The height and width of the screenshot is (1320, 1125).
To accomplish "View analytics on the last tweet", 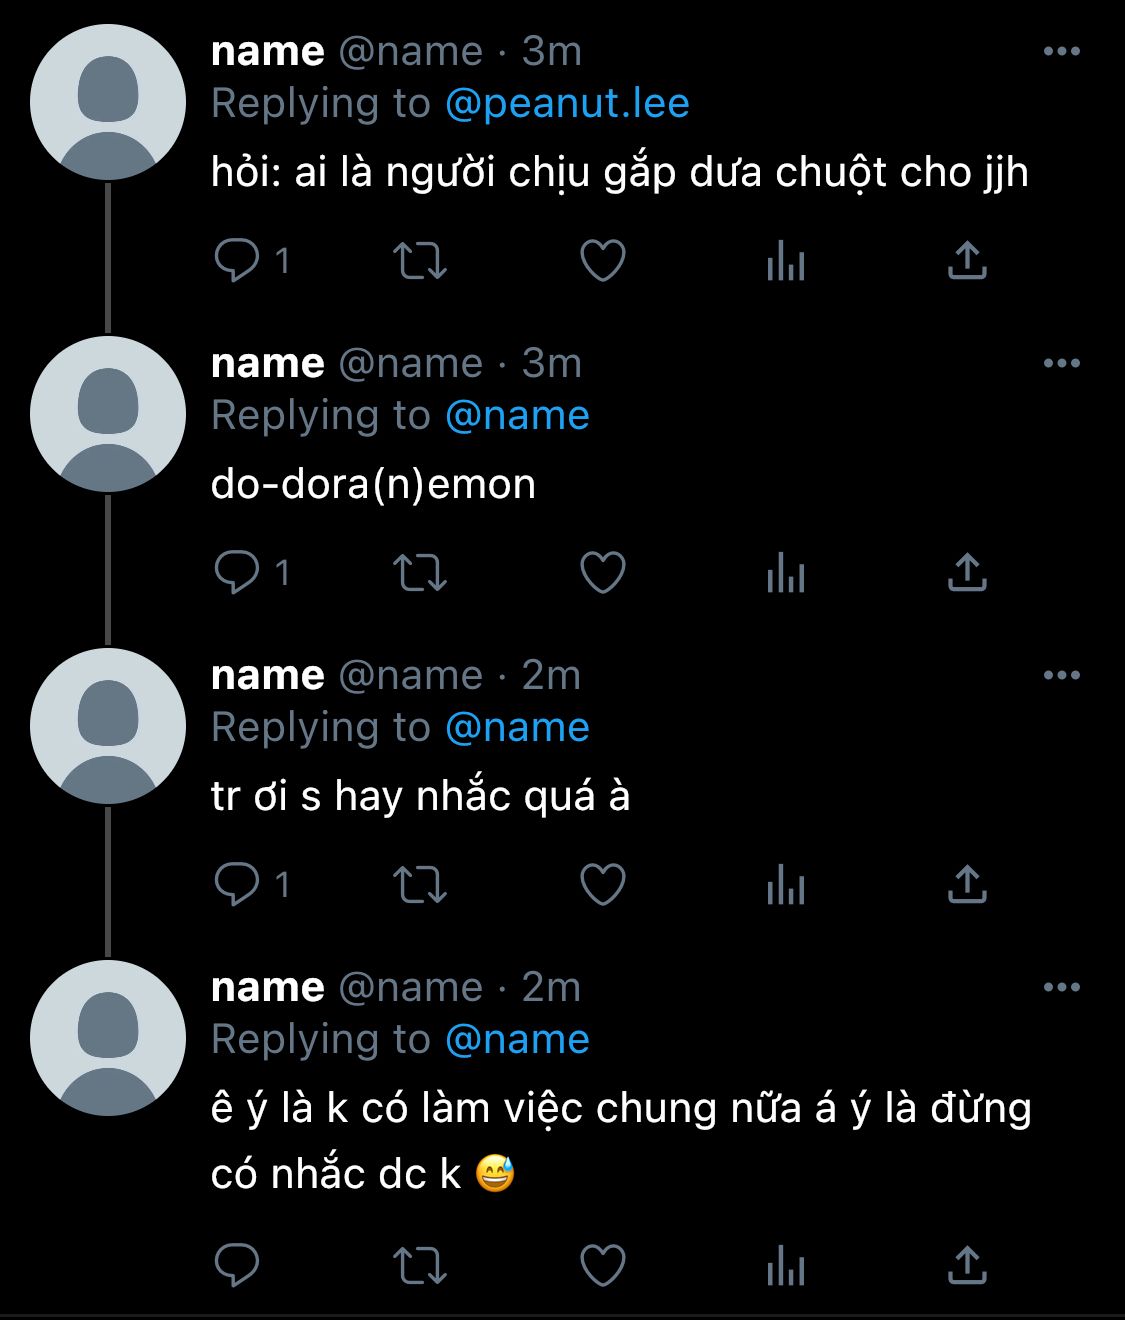I will pyautogui.click(x=786, y=1265).
